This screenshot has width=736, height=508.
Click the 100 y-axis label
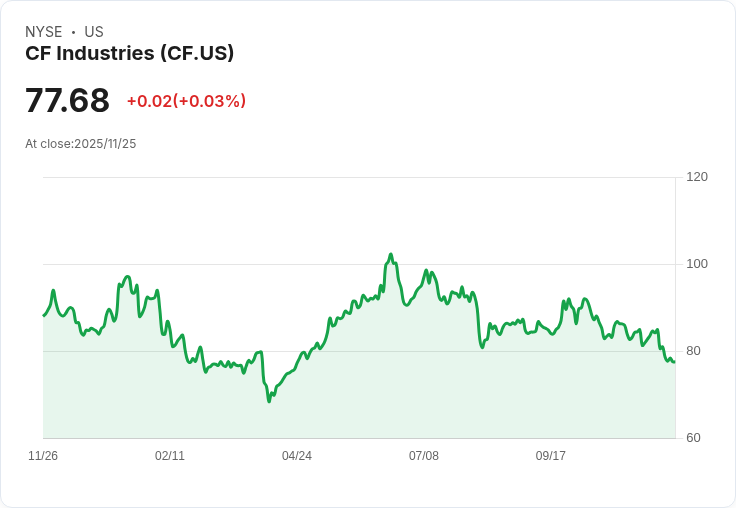(697, 264)
